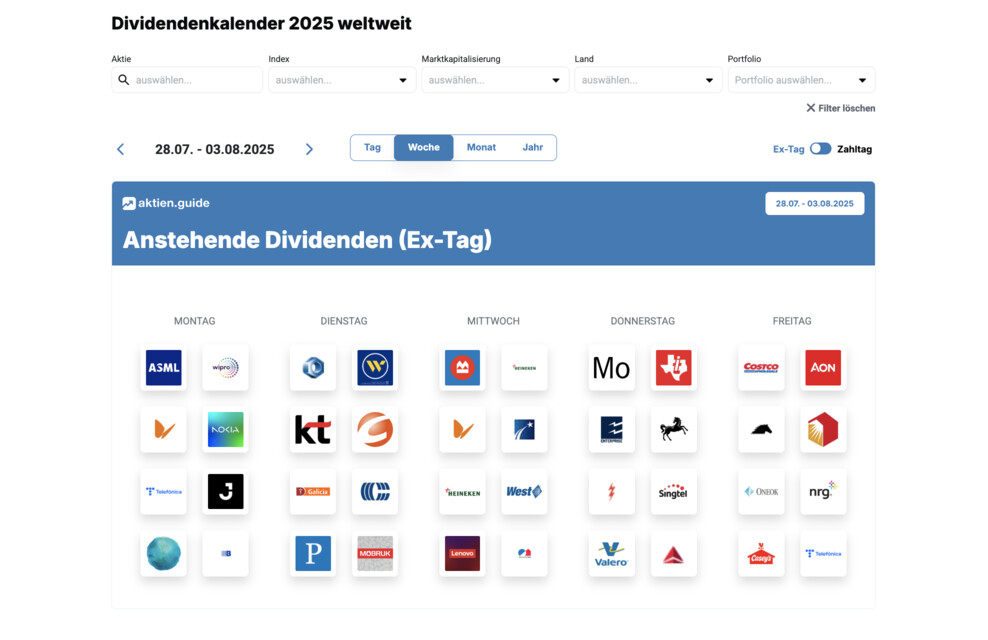
Task: Open the Singtel dividend tile
Action: [x=673, y=492]
